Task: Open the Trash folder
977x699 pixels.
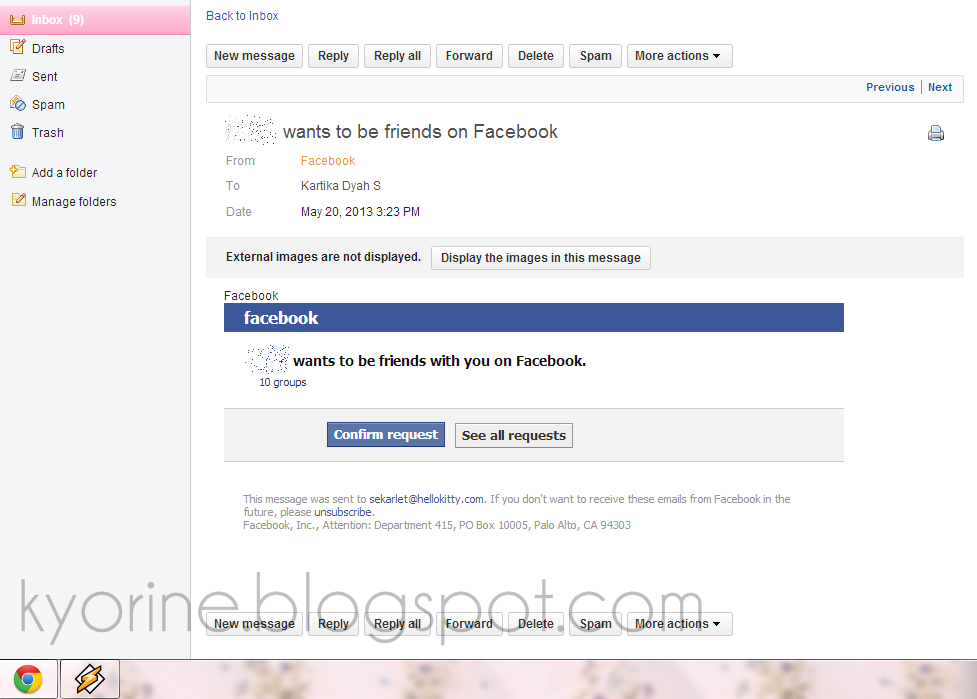Action: pos(47,133)
